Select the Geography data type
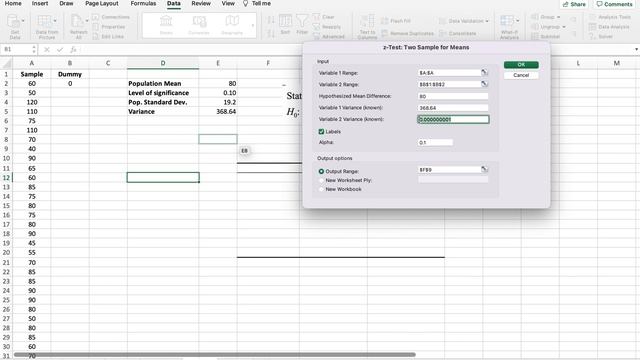Screen dimensions: 640x360 tap(232, 25)
